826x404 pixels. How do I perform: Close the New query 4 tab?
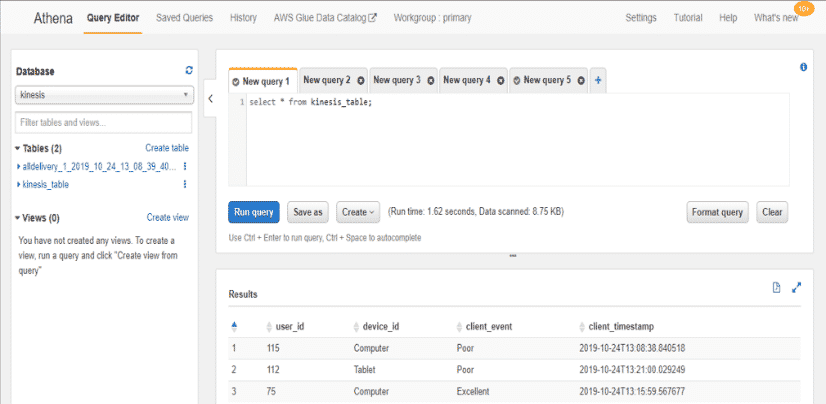click(500, 81)
